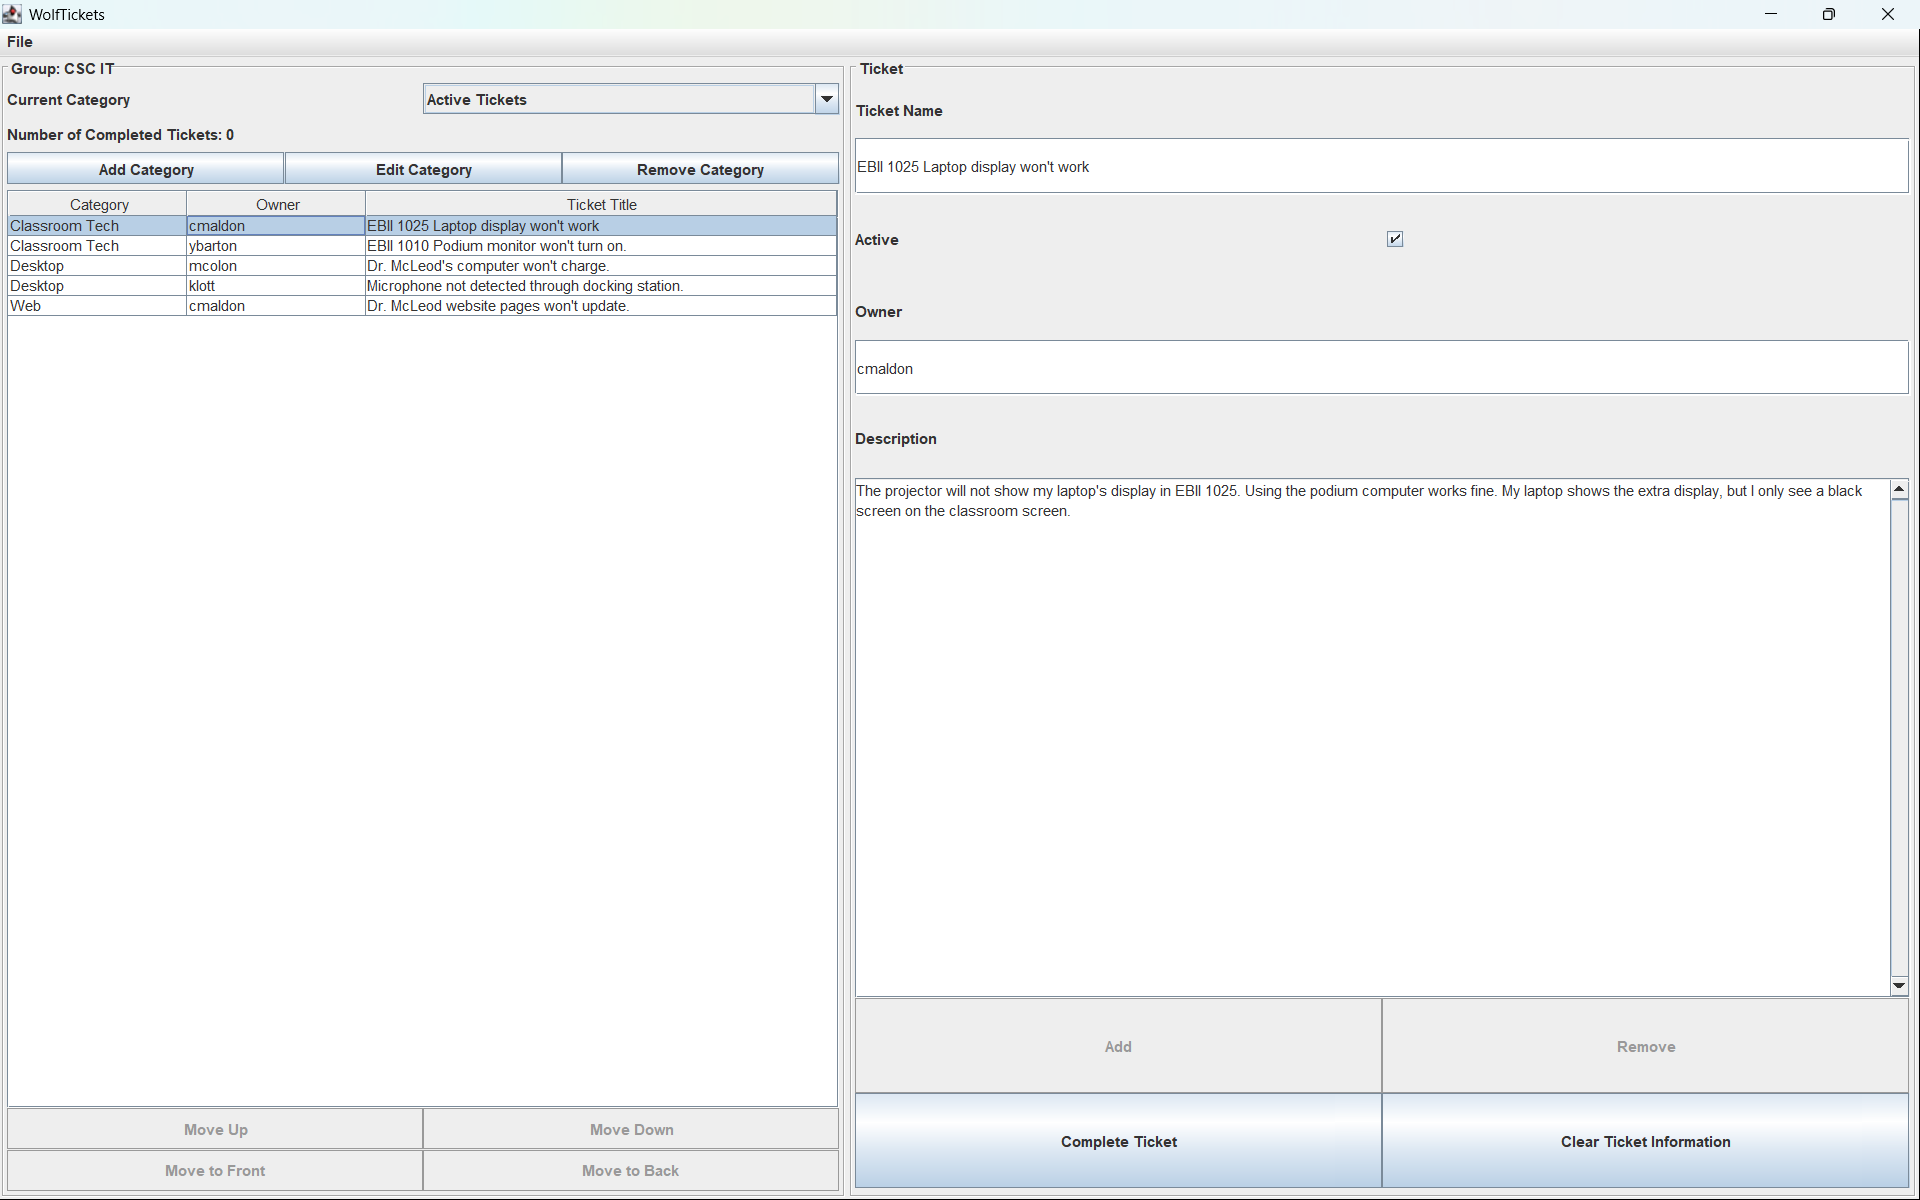Click Remove Category button
This screenshot has width=1920, height=1200.
click(700, 169)
